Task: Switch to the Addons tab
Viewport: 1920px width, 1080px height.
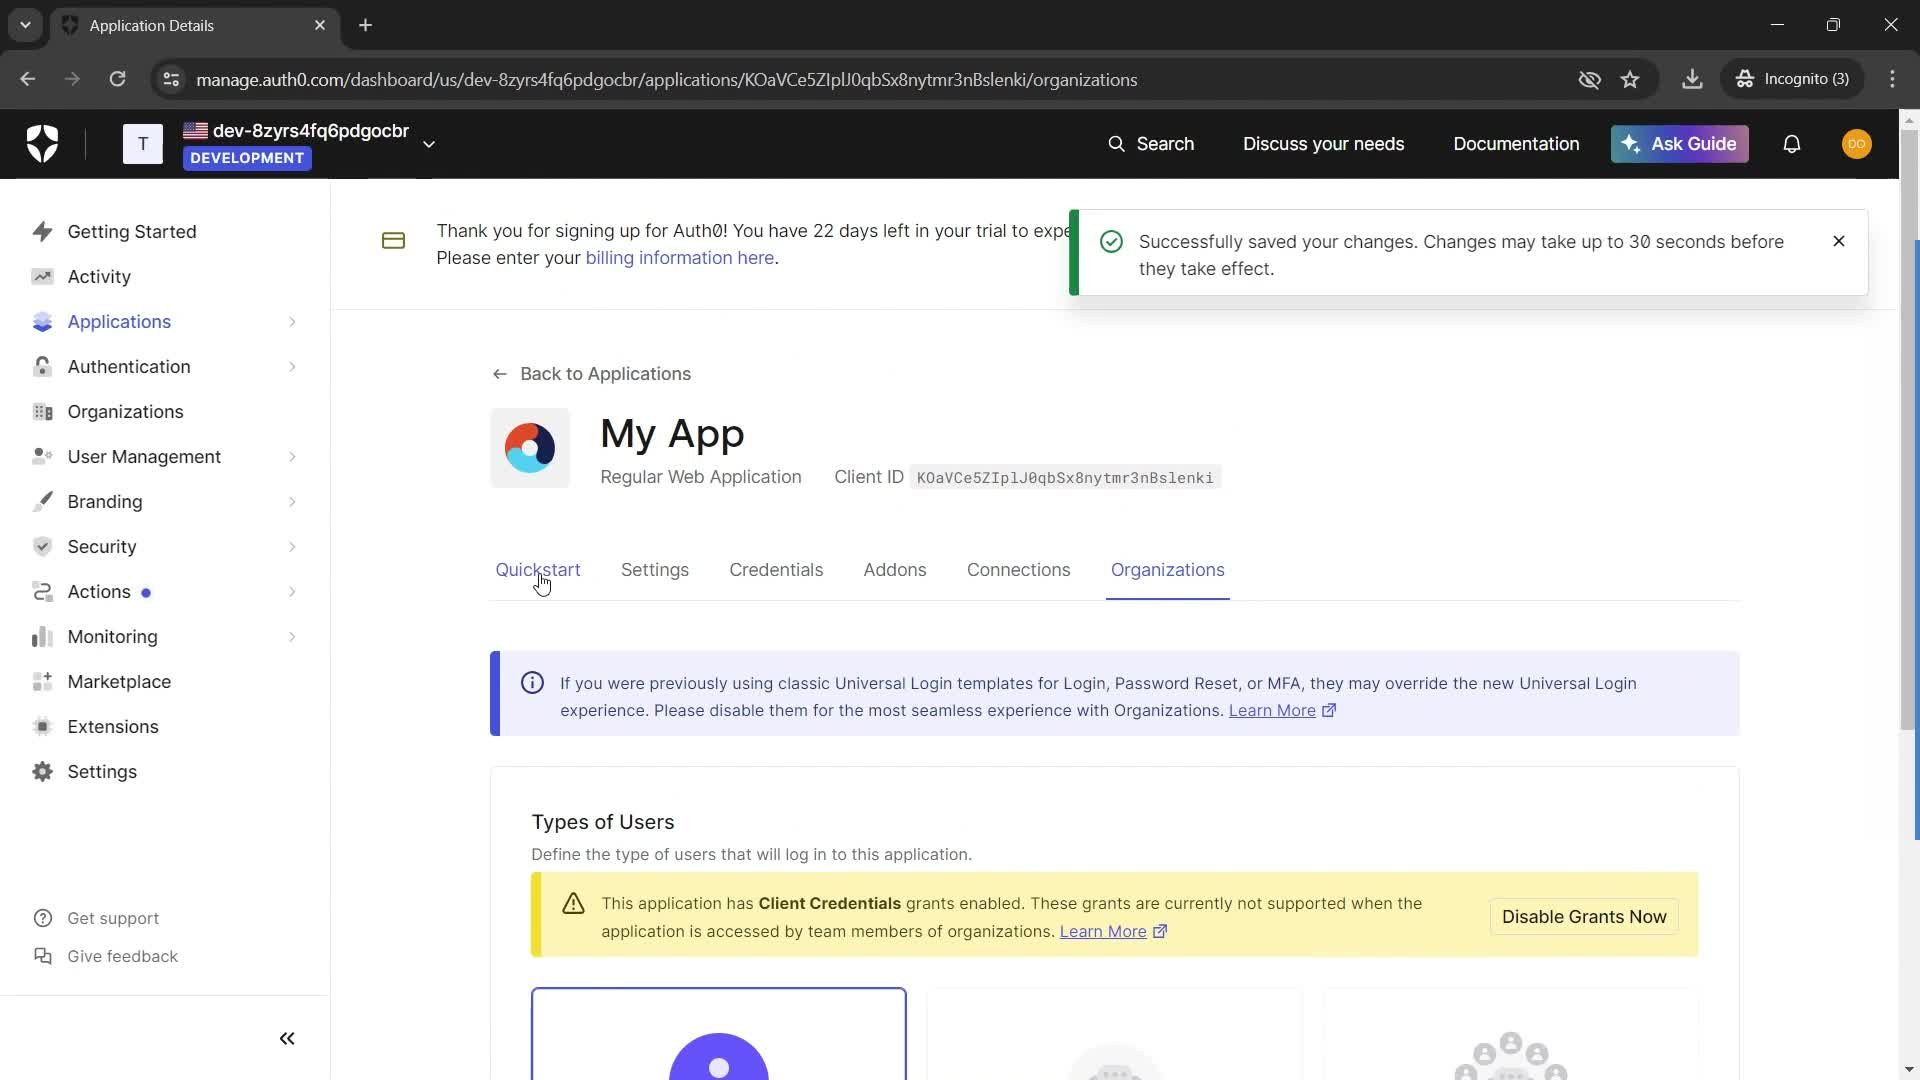Action: [895, 570]
